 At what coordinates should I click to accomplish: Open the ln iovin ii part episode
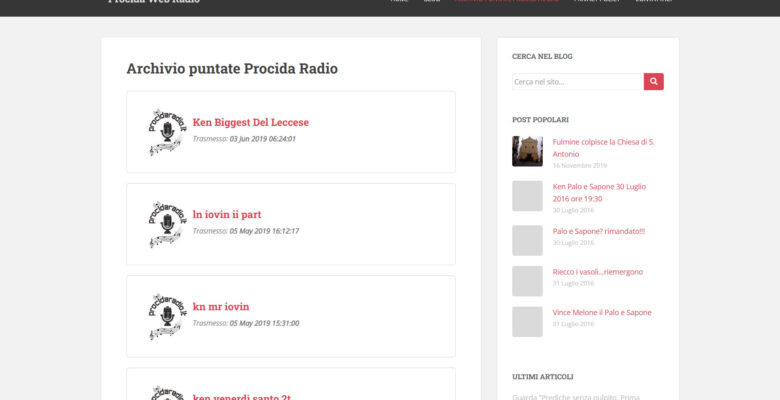(x=227, y=215)
